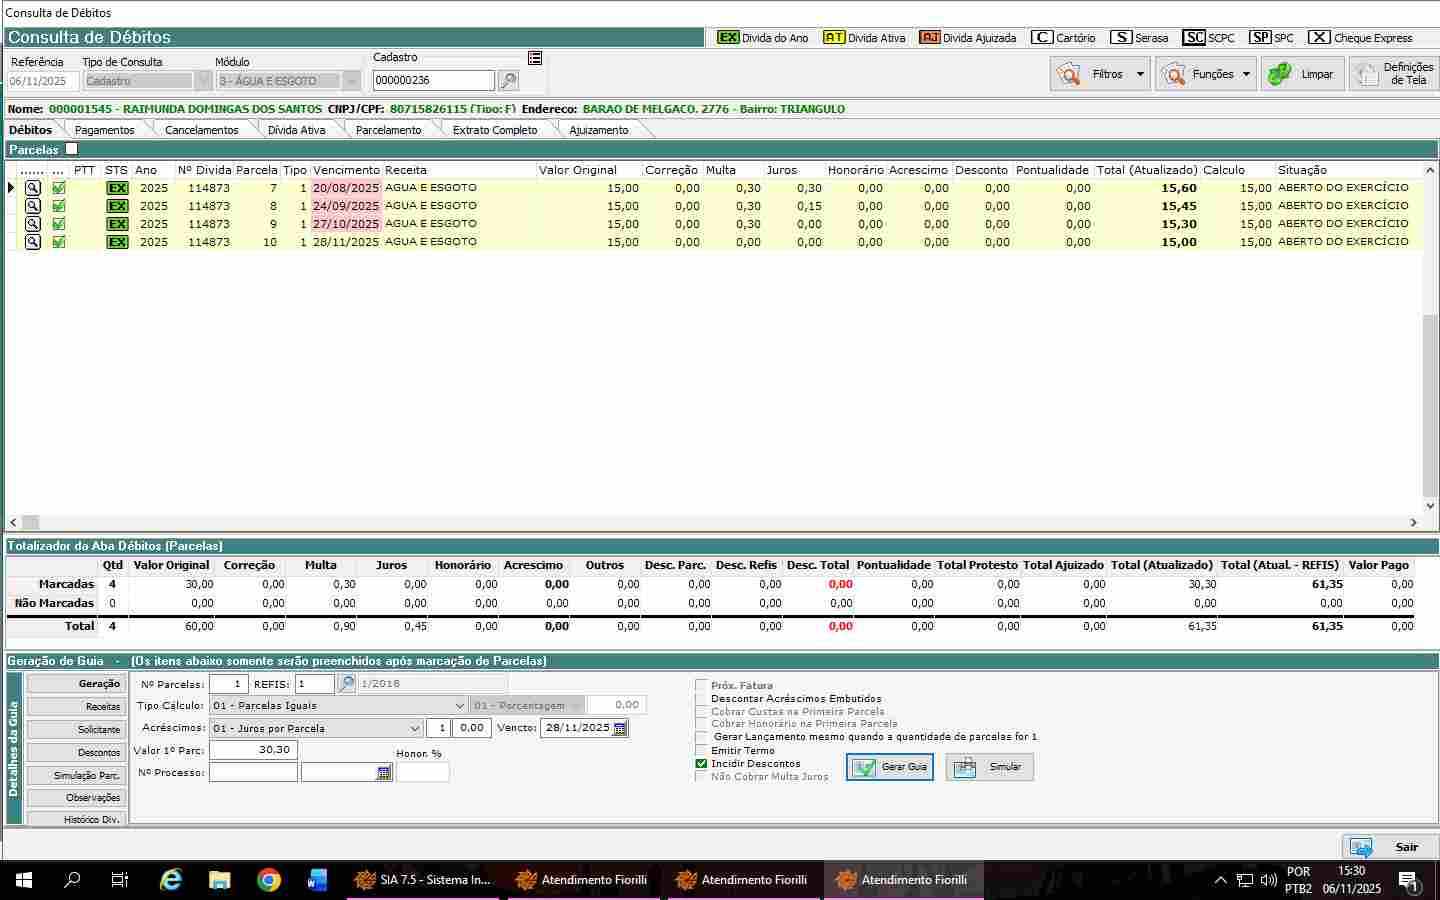The width and height of the screenshot is (1440, 900).
Task: Click the Gerar Guia button
Action: tap(889, 767)
